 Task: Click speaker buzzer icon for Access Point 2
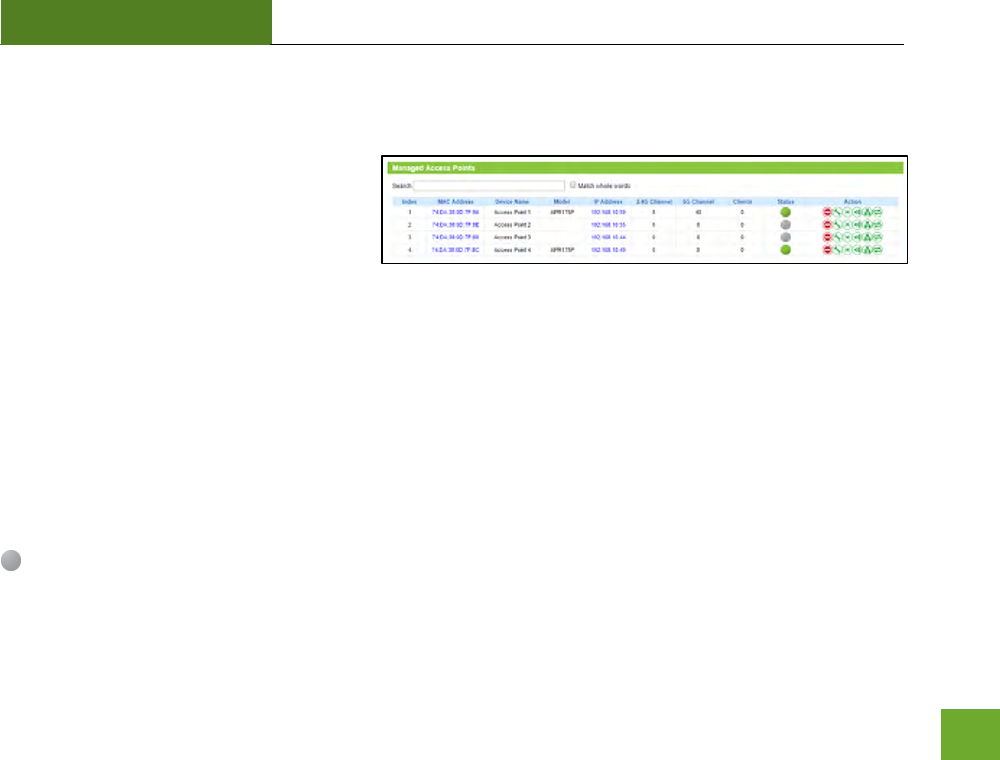[857, 224]
